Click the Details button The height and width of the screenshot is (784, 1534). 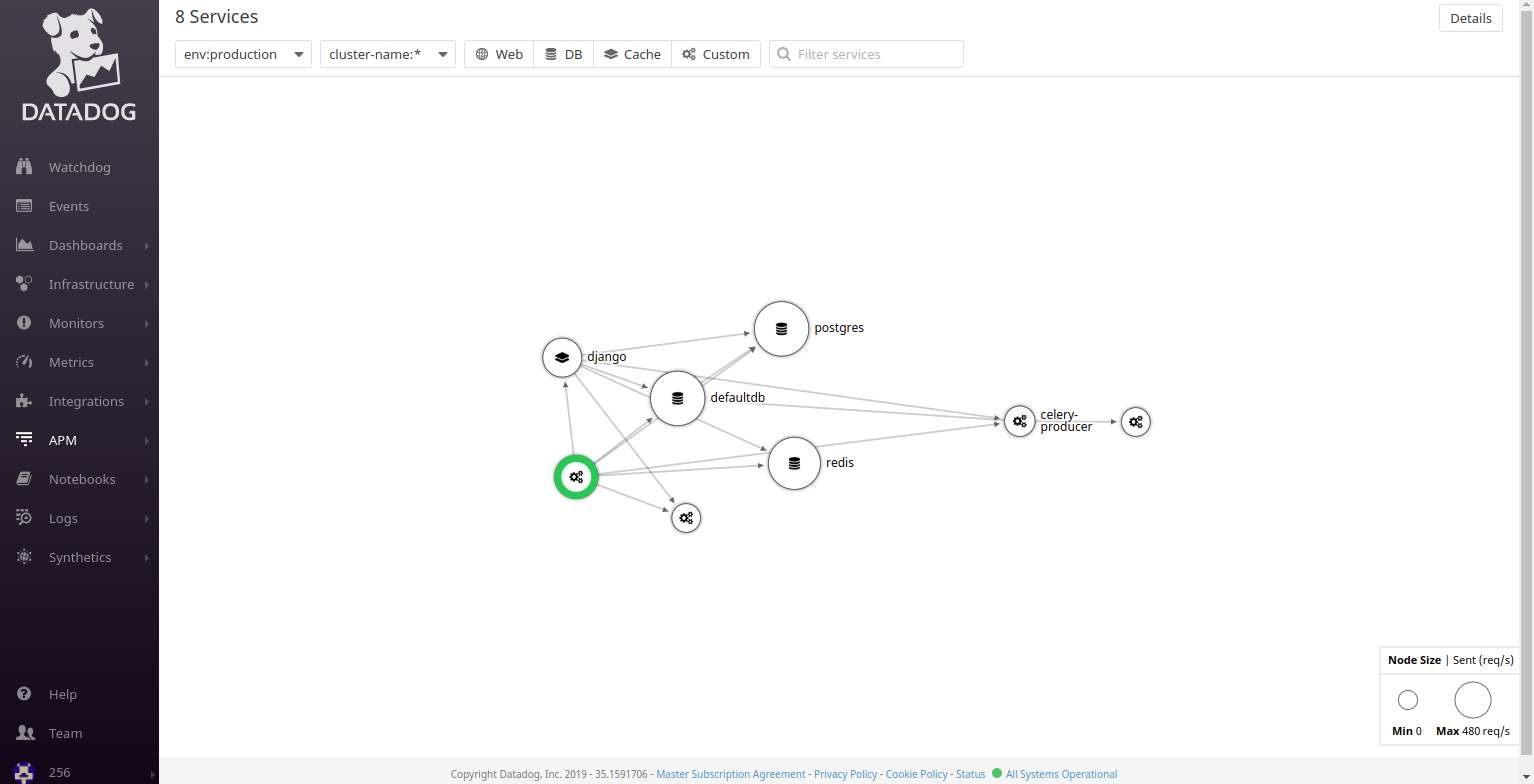click(1470, 18)
